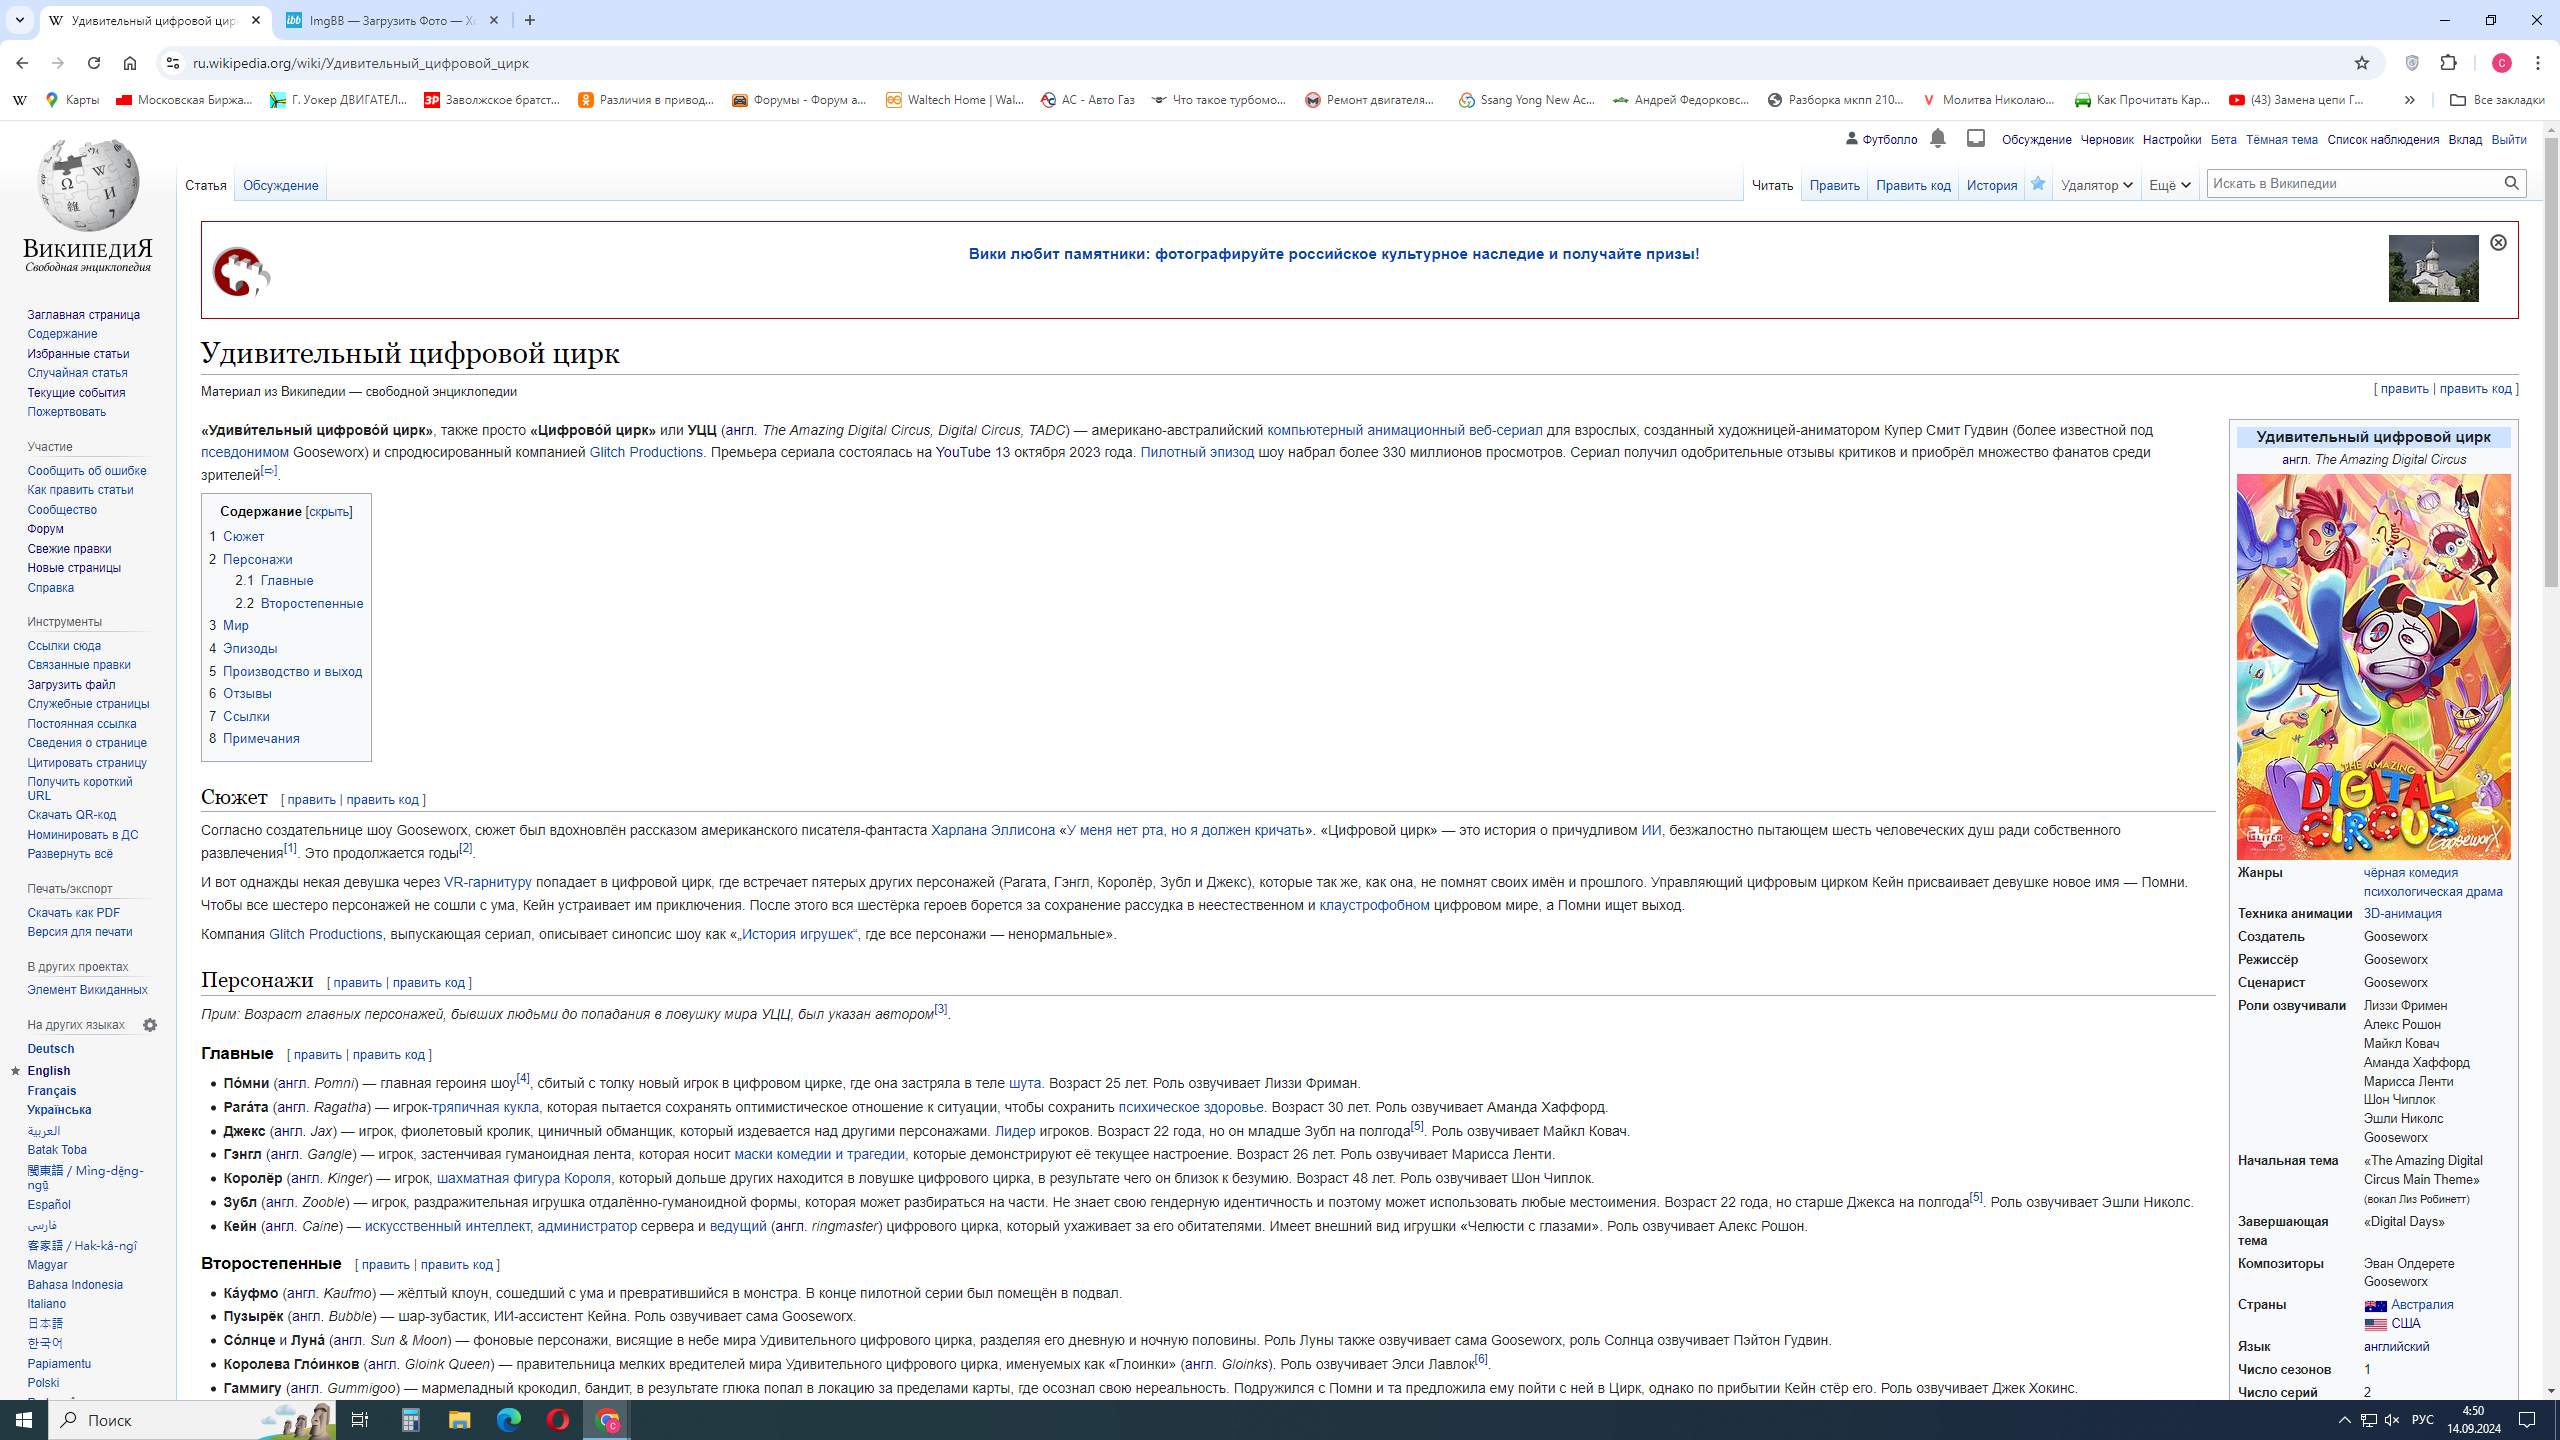Open the Digital Circus poster image
Viewport: 2560px width, 1440px height.
(x=2373, y=667)
